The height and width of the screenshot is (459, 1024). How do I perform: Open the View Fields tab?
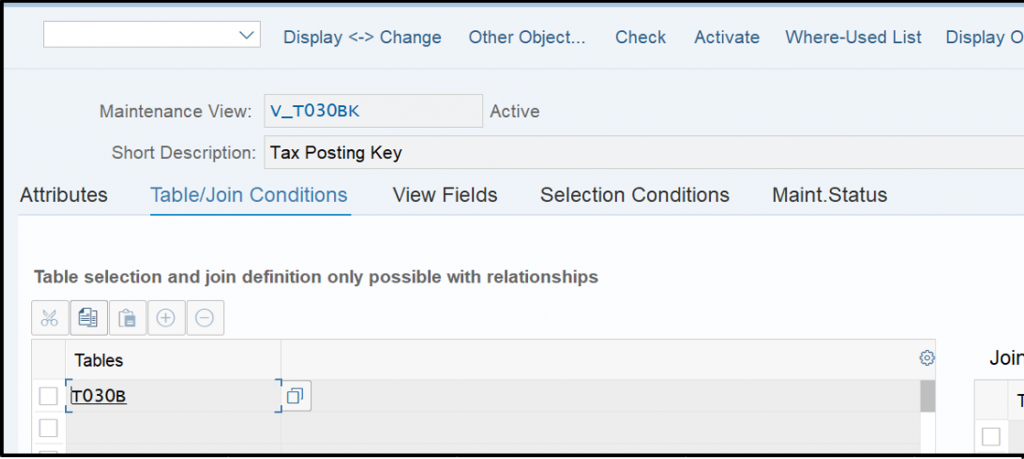(445, 195)
